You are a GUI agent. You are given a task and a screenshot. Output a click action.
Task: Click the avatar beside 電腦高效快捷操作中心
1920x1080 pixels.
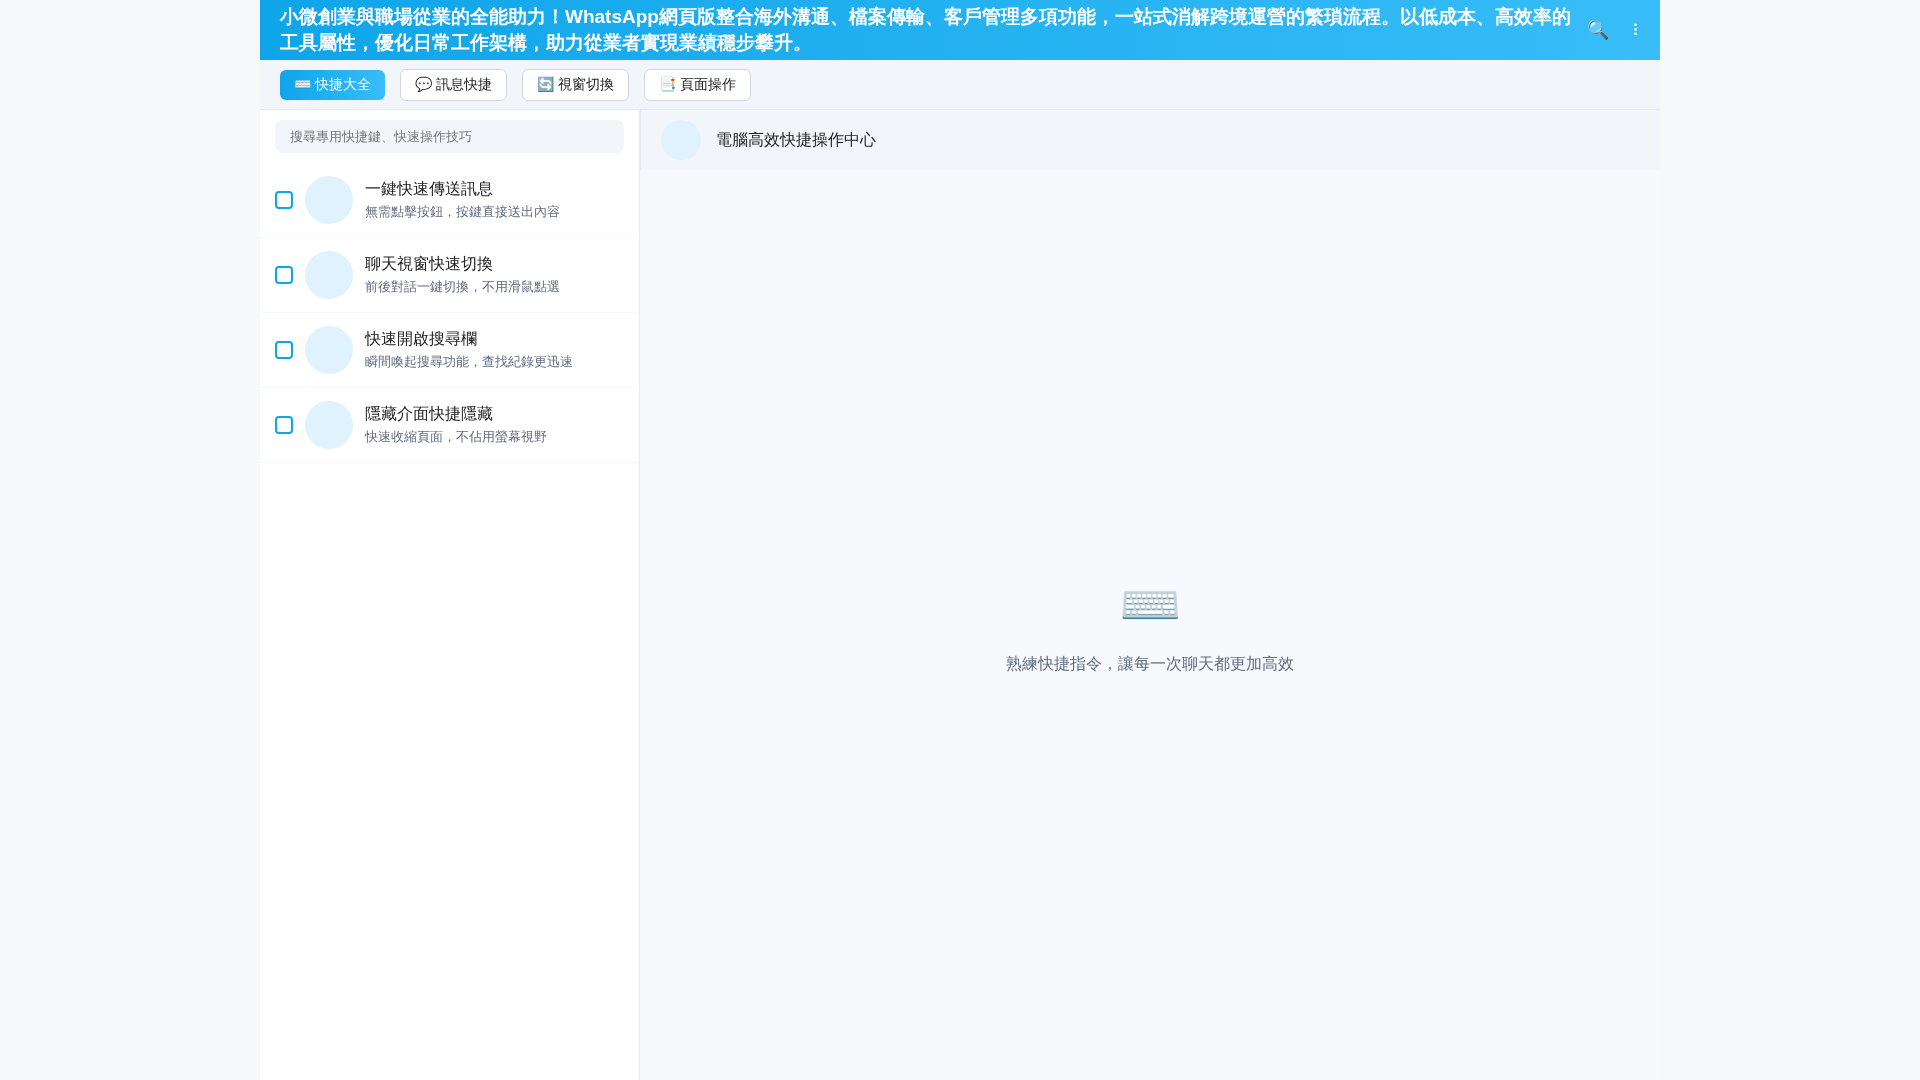pos(681,140)
